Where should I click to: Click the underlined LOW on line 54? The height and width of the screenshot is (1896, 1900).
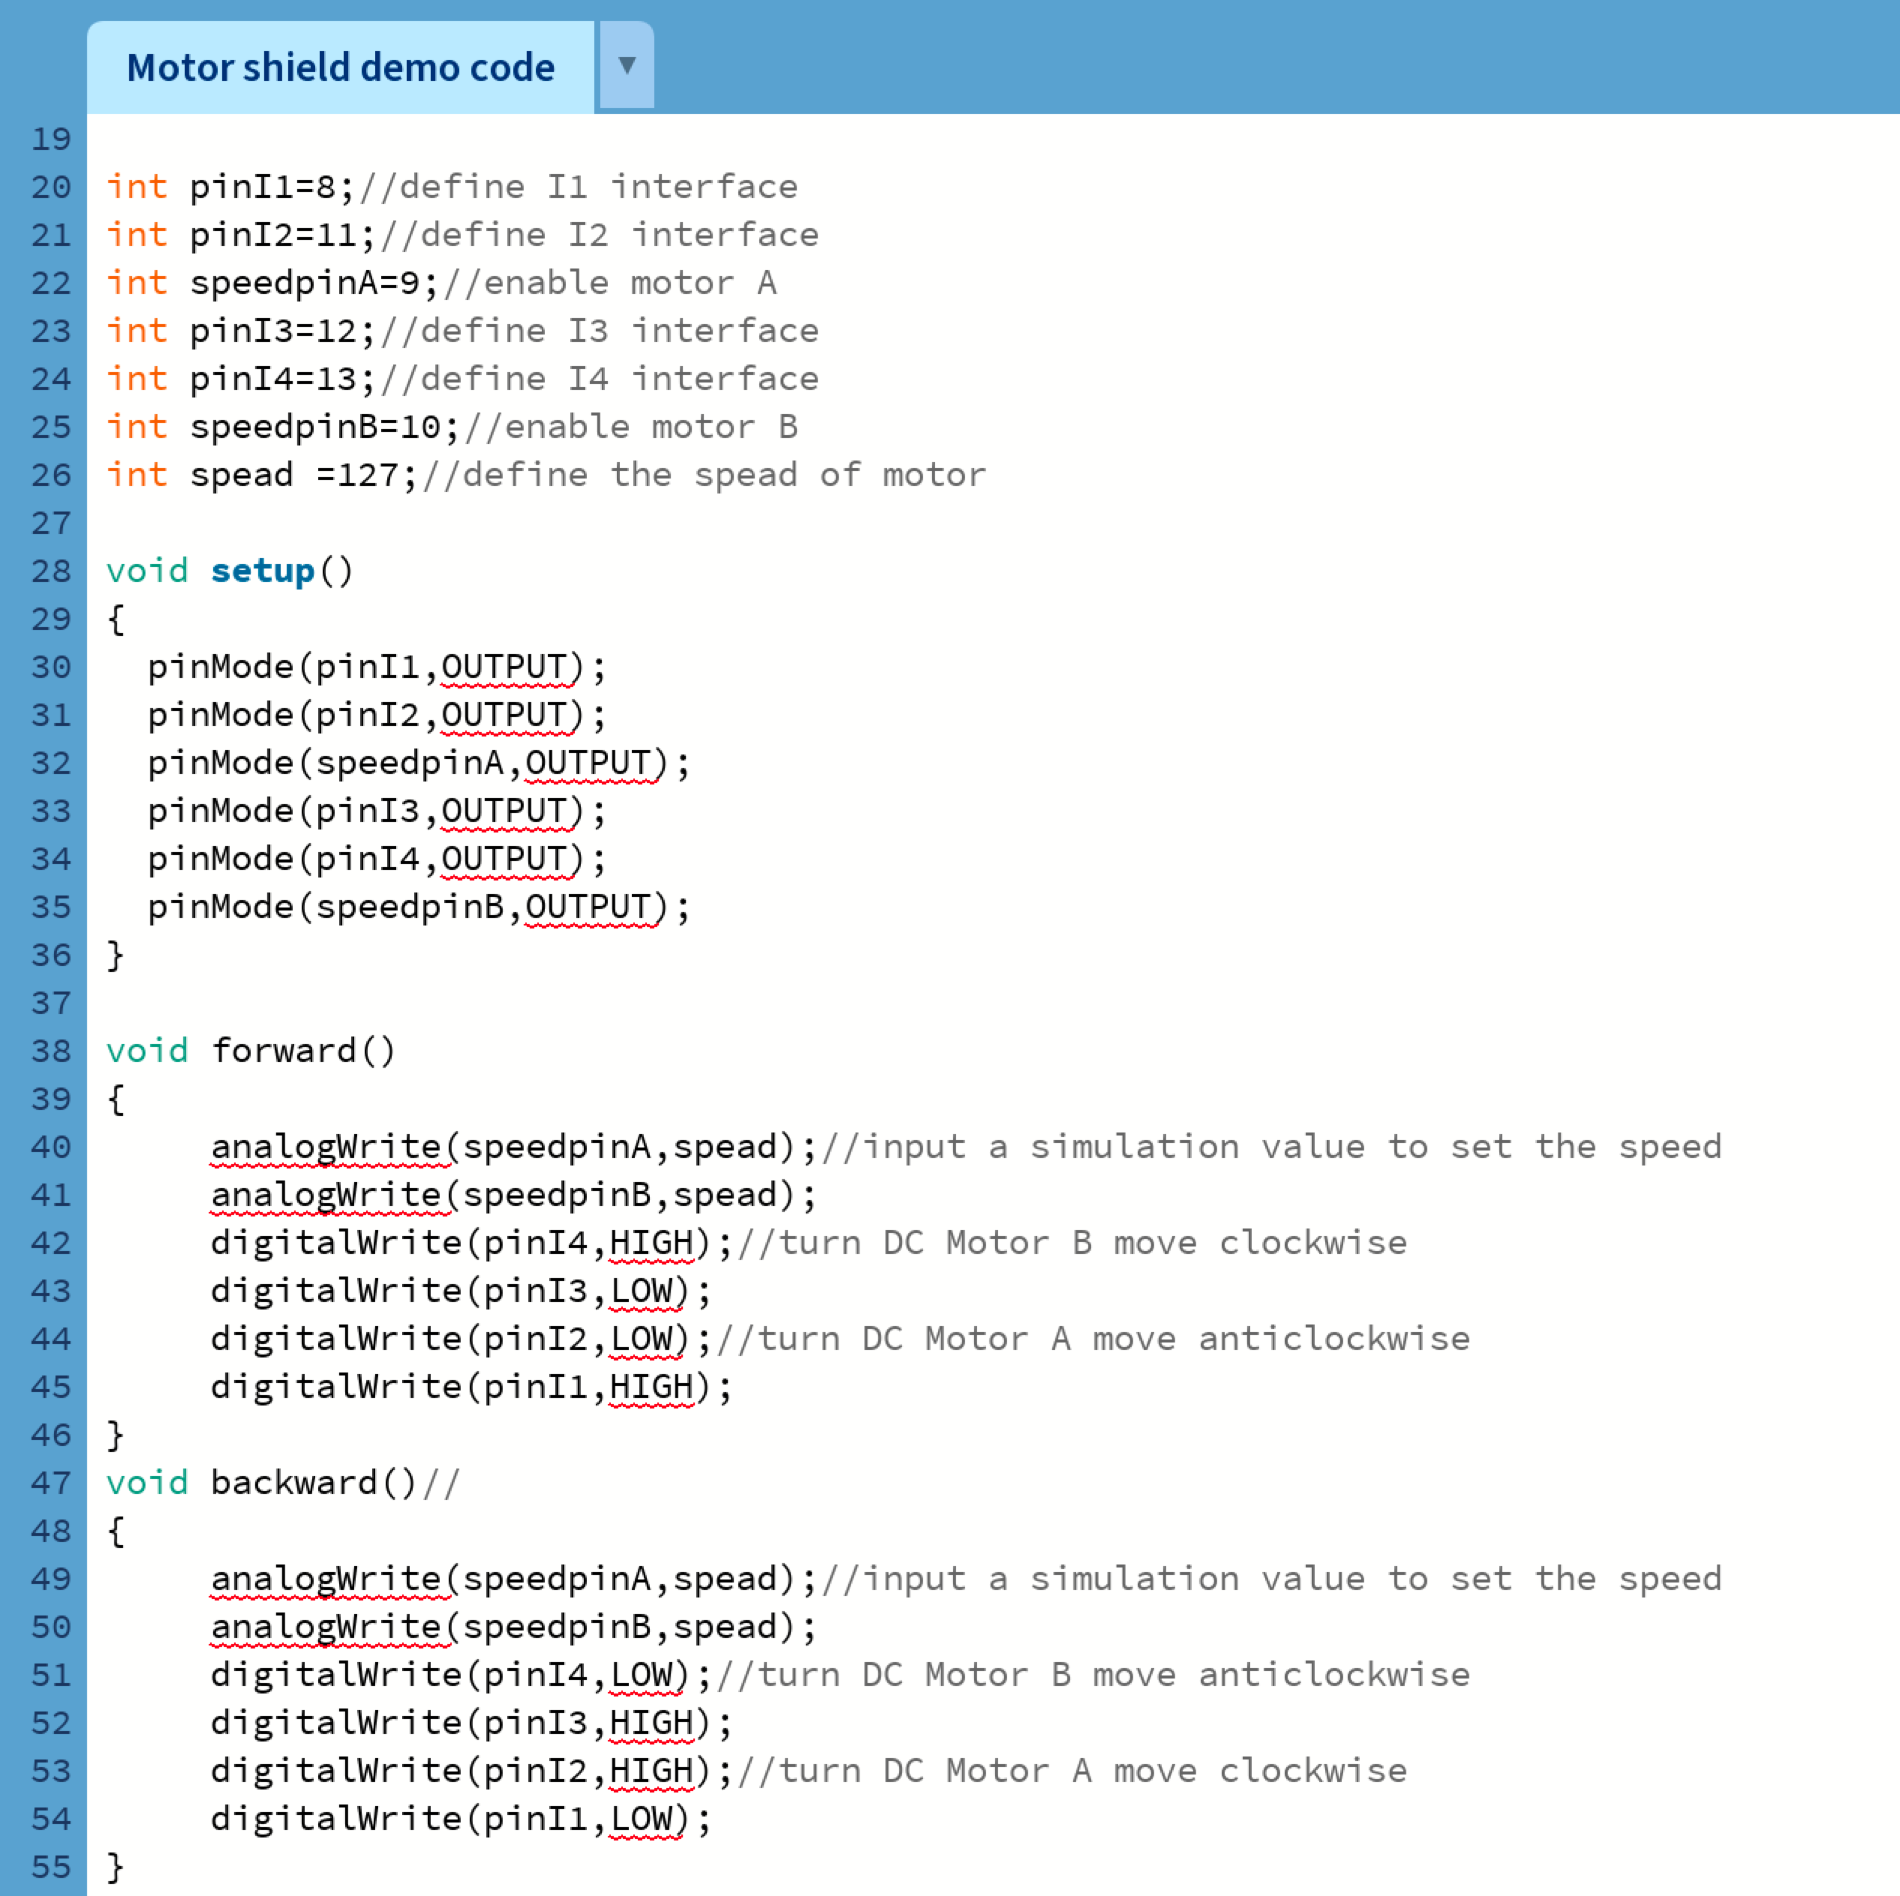pyautogui.click(x=641, y=1819)
